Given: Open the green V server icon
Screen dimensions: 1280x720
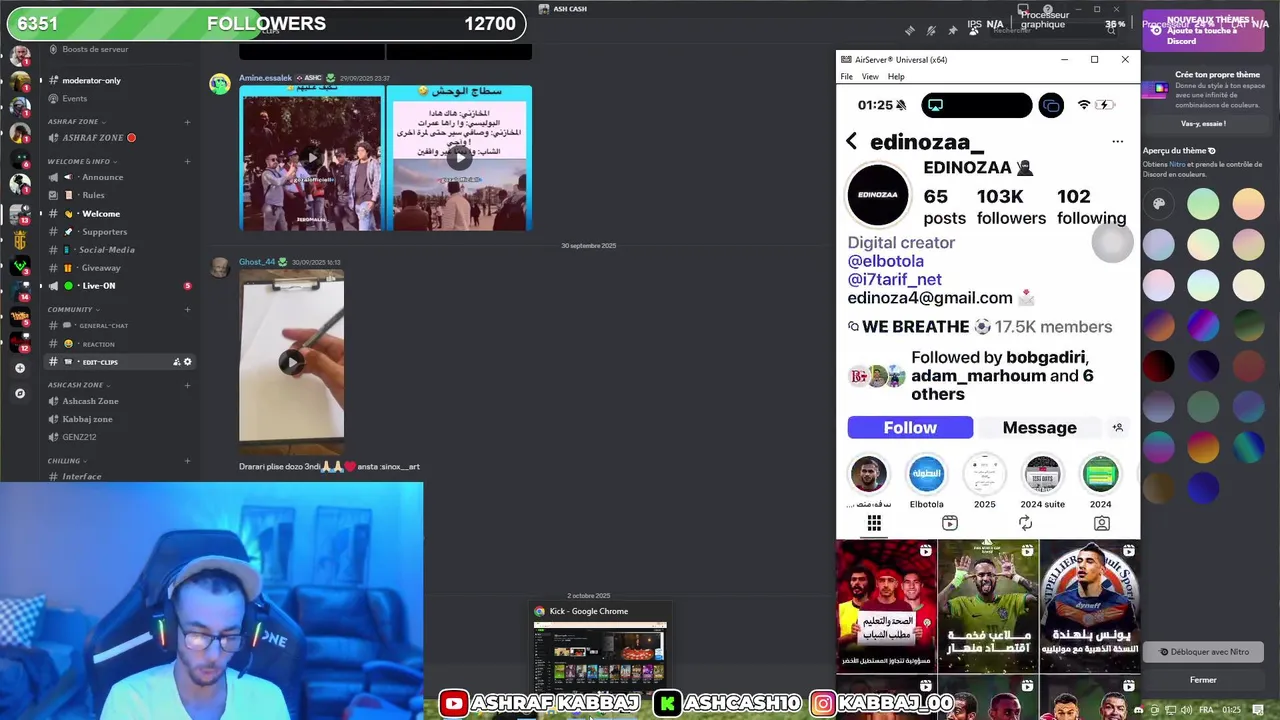Looking at the screenshot, I should 20,266.
